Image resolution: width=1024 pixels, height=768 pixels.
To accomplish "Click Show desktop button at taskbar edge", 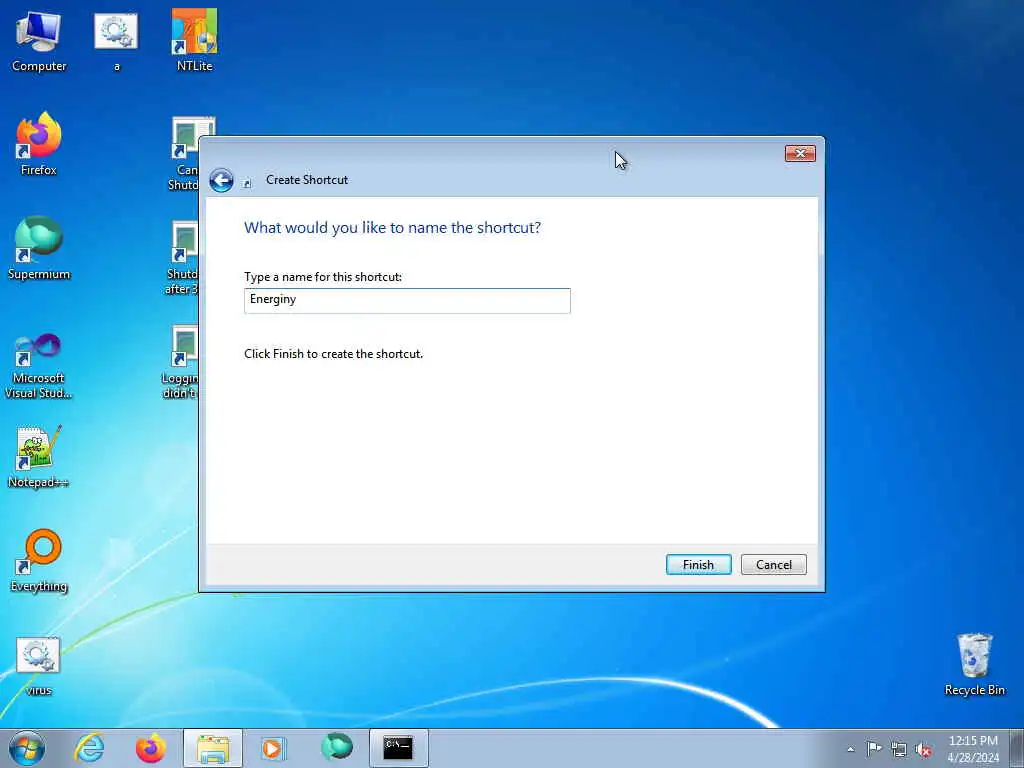I will click(x=1017, y=748).
